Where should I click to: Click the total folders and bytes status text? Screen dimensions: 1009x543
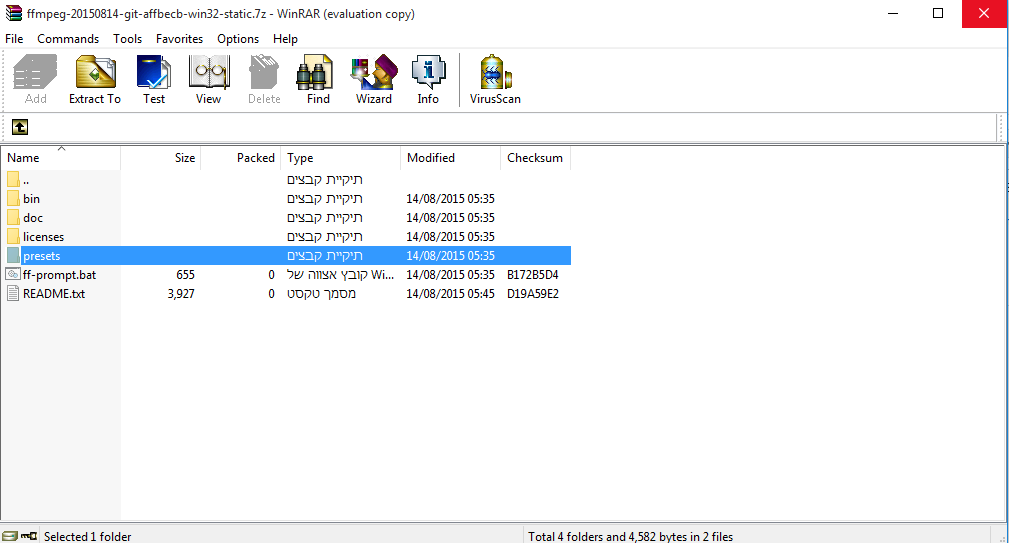[631, 536]
